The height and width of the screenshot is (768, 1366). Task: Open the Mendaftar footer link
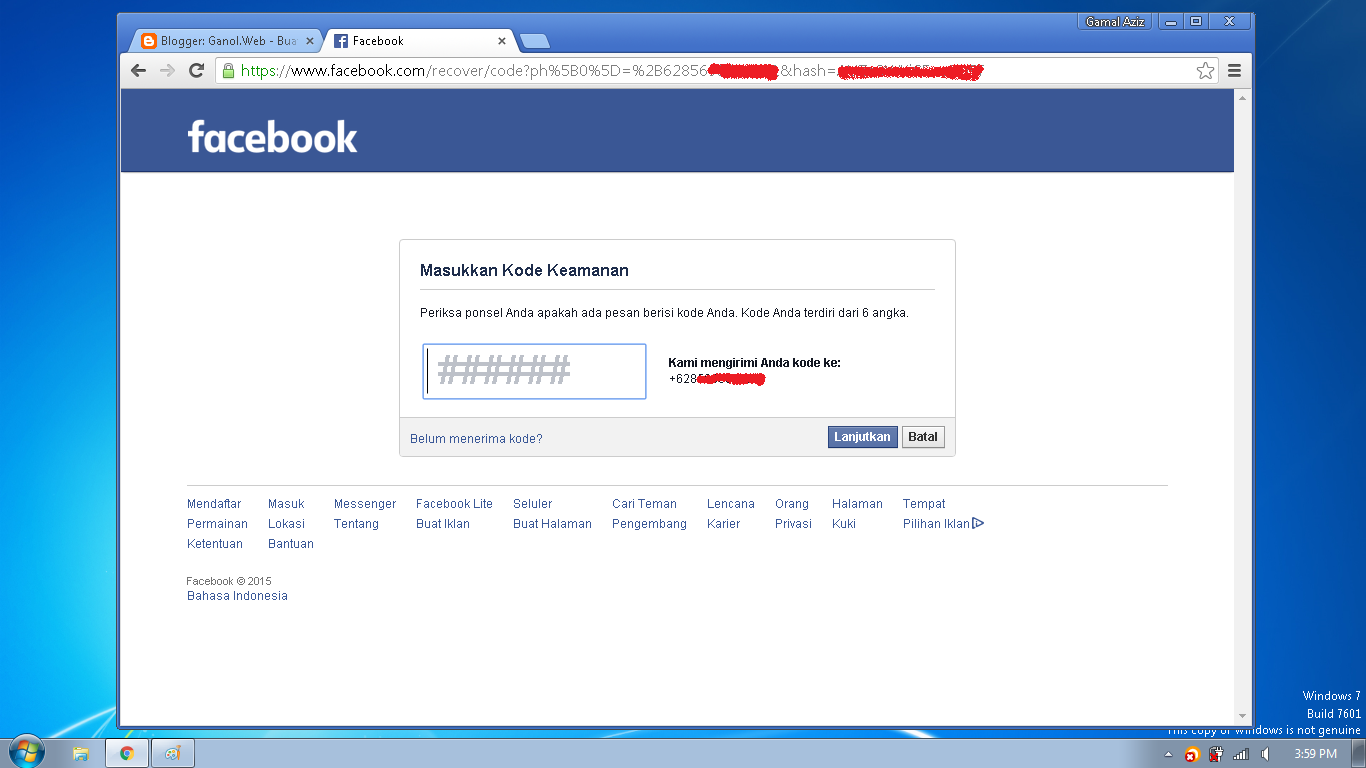coord(214,504)
